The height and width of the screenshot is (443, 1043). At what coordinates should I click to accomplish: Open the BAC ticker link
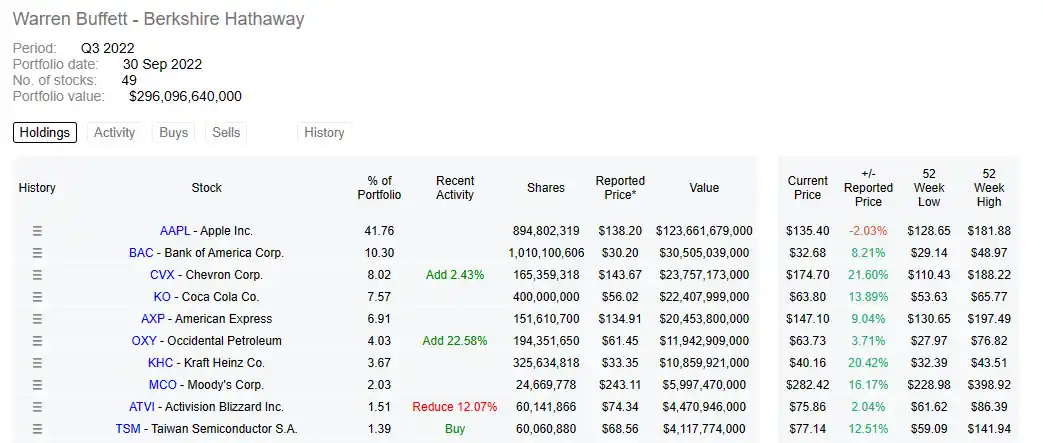[x=141, y=253]
